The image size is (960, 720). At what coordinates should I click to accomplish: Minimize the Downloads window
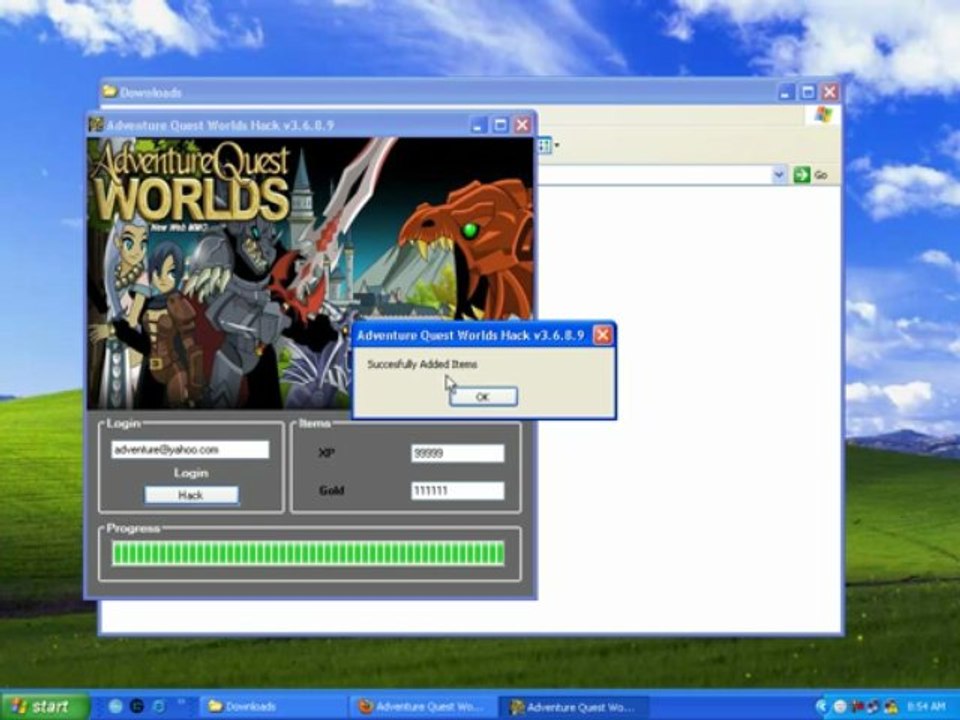(787, 92)
